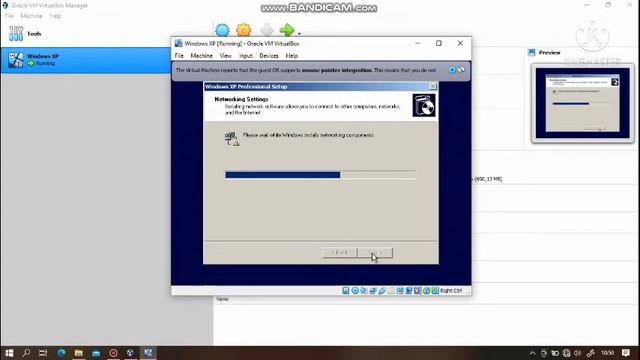Open the File menu in VirtualBox Manager

click(x=9, y=16)
